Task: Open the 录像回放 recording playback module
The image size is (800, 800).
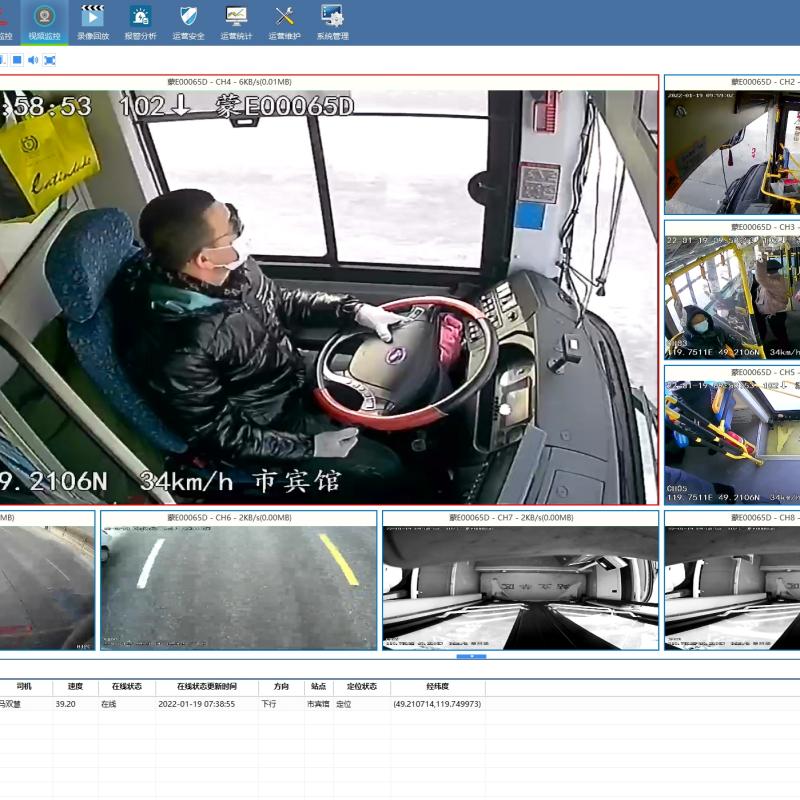Action: coord(92,22)
